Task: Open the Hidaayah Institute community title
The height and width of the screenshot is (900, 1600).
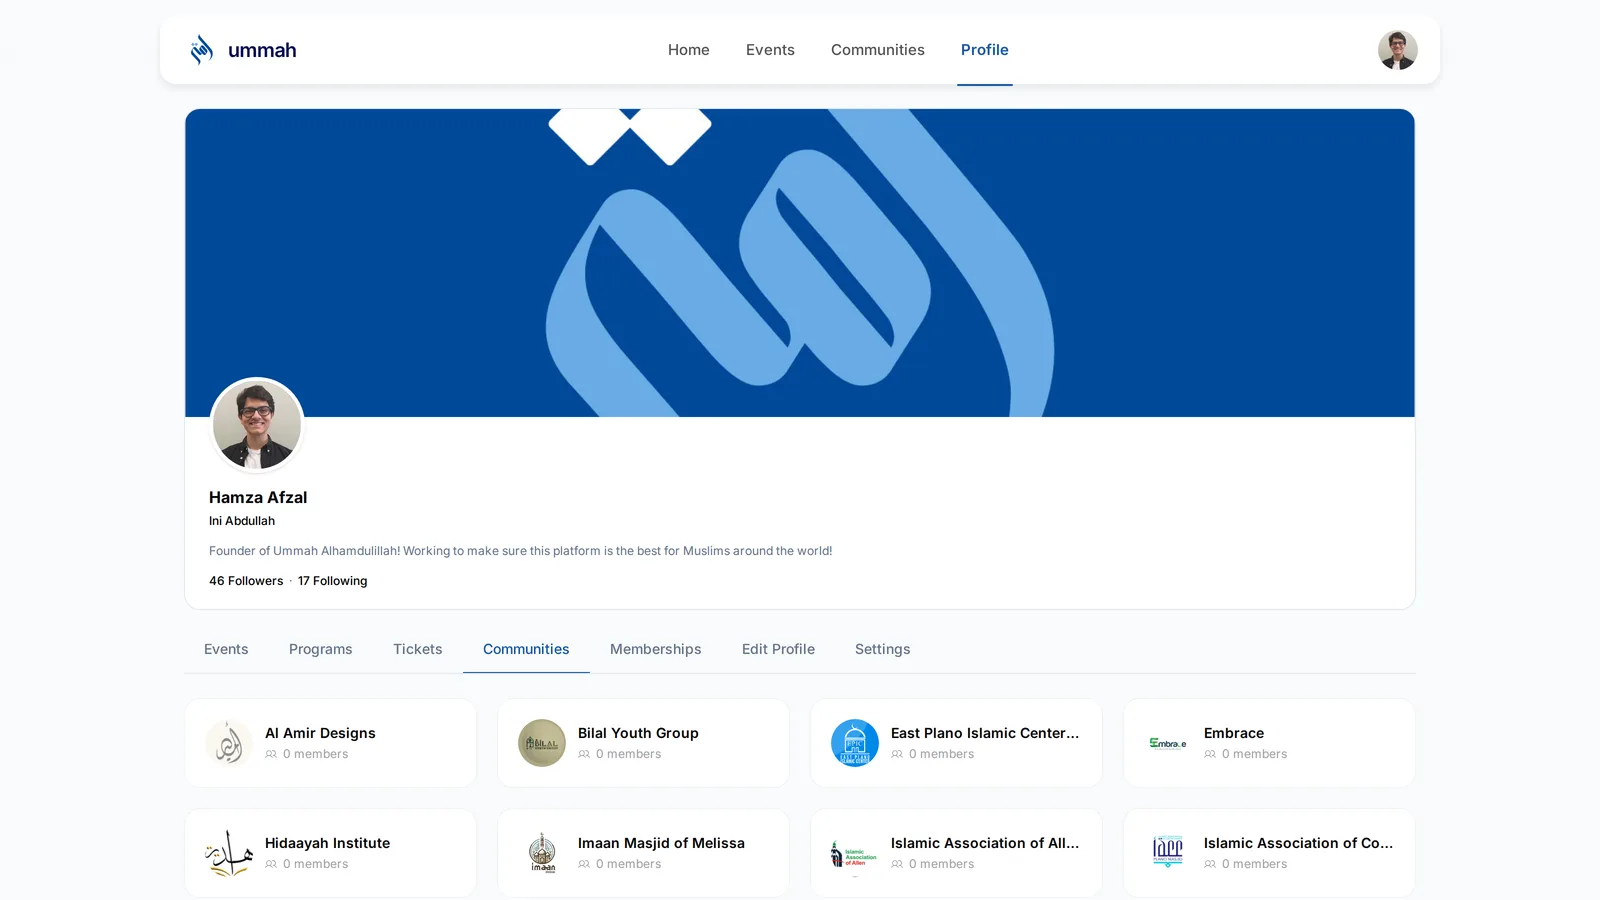Action: 327,843
